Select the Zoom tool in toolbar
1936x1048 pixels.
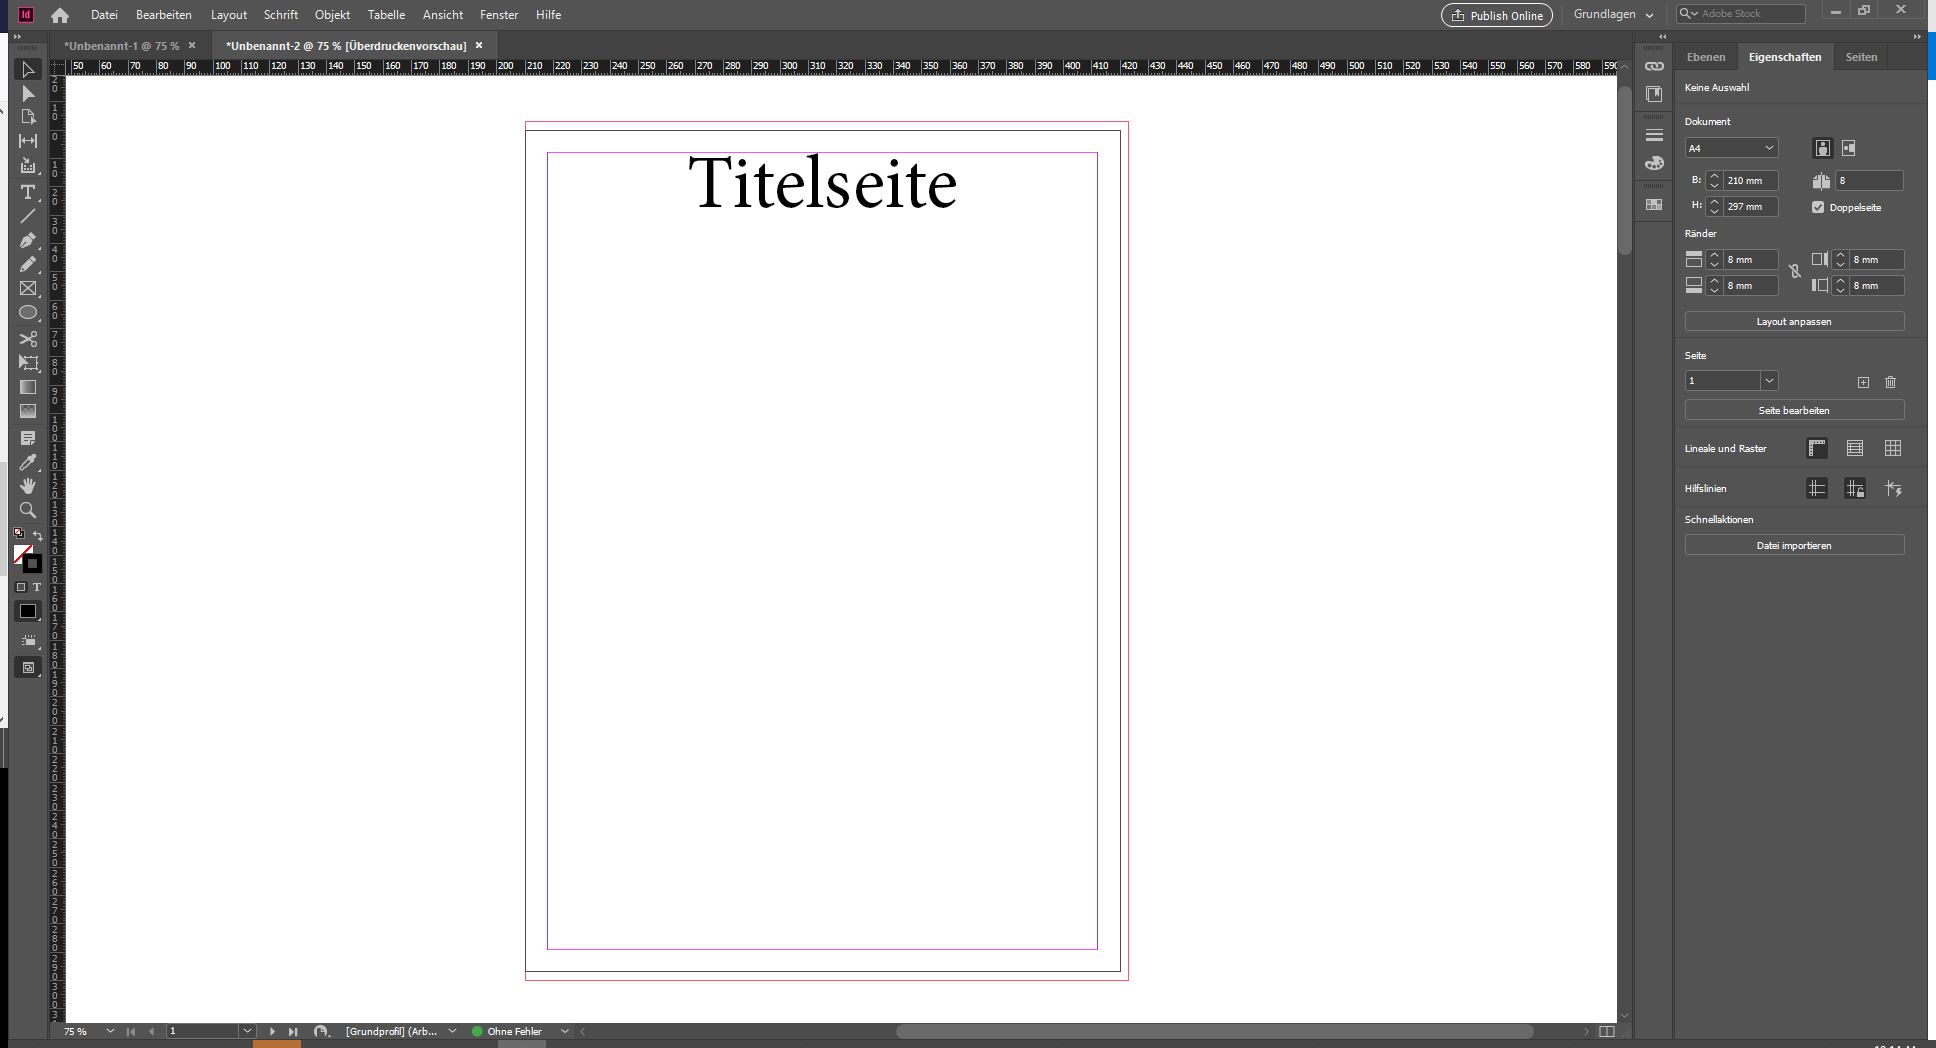pyautogui.click(x=28, y=510)
